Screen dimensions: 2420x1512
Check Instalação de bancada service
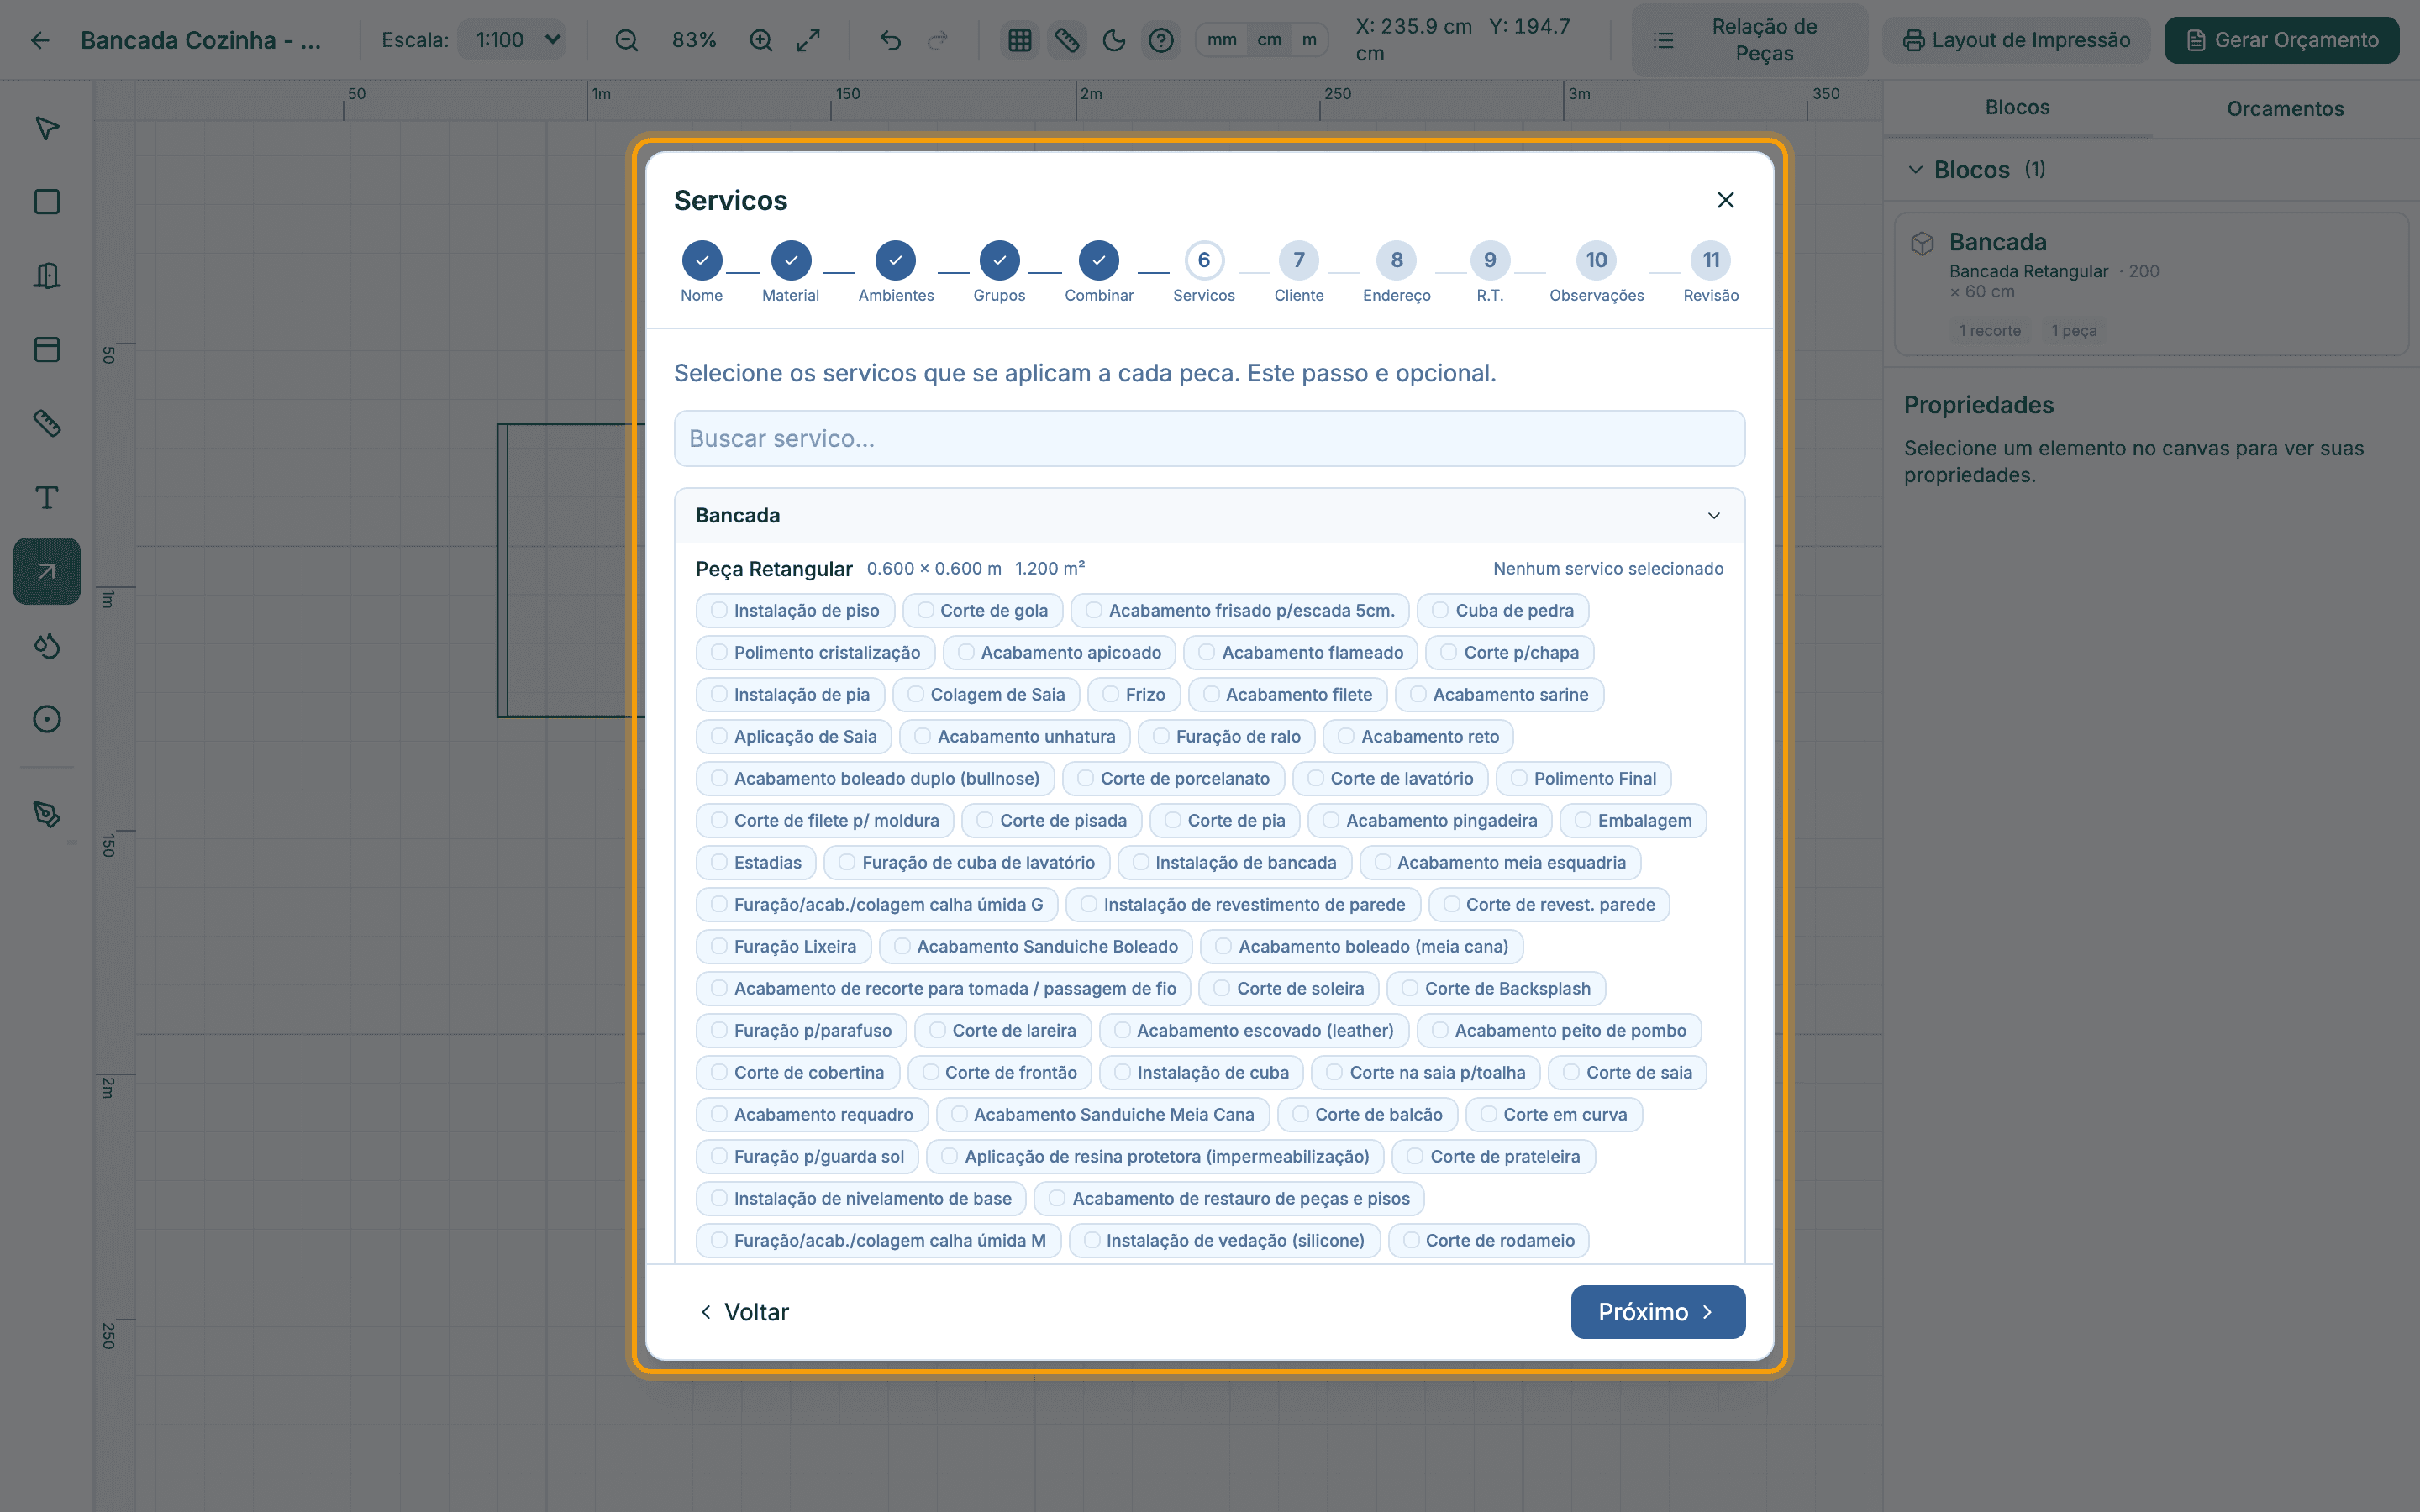[1234, 862]
